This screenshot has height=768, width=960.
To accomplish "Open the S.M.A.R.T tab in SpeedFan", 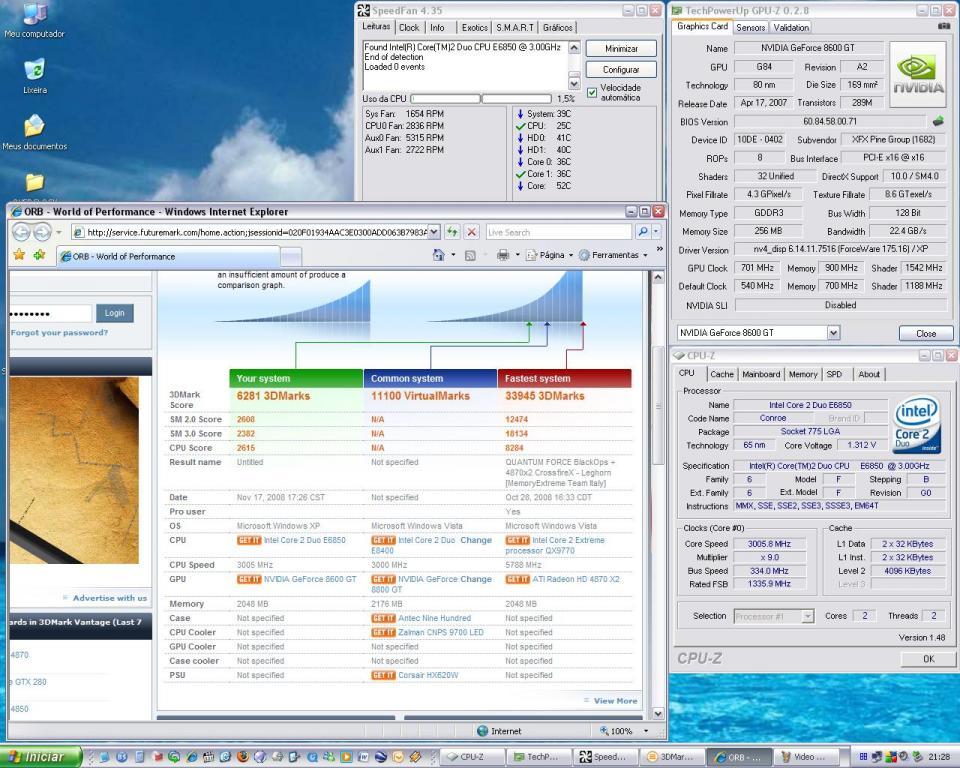I will tap(515, 28).
